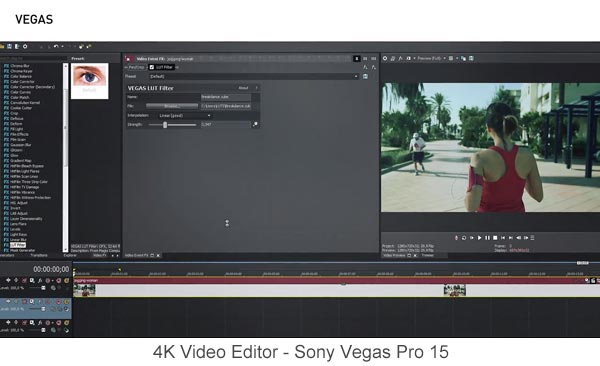Click the Previous Frame transport button
This screenshot has width=600, height=366.
pyautogui.click(x=518, y=238)
